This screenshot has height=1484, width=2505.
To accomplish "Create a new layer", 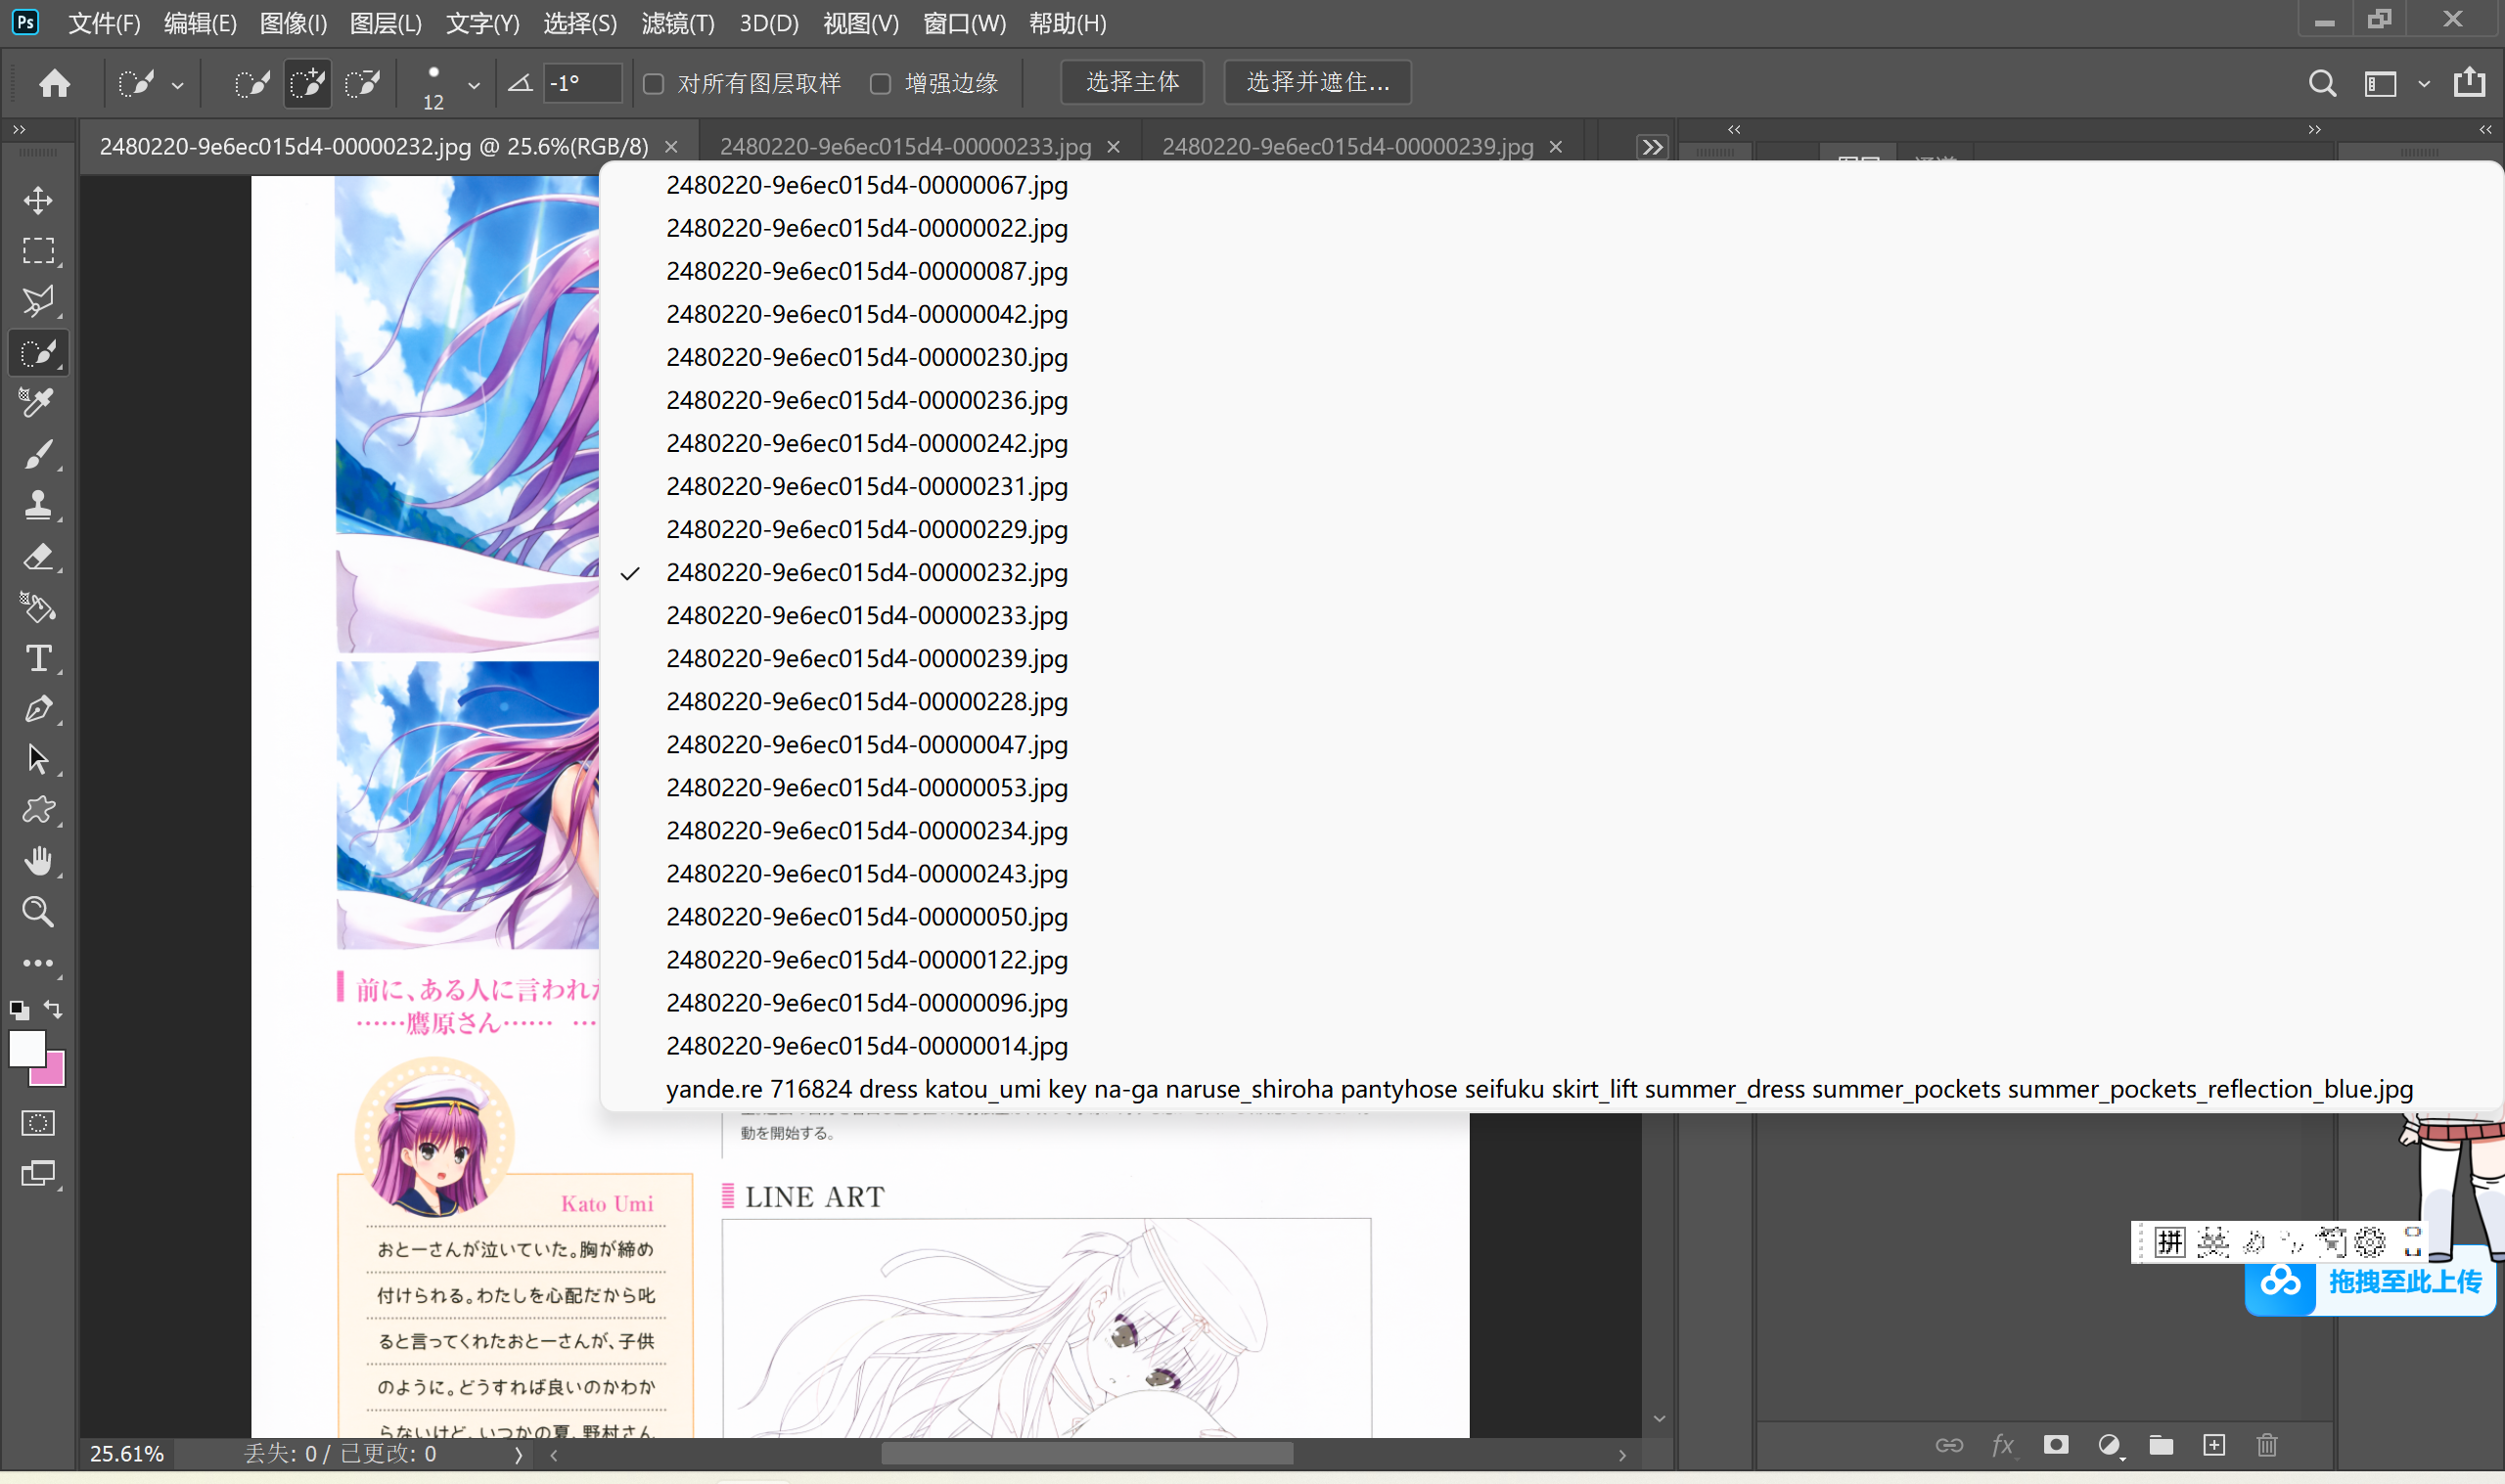I will 2214,1445.
